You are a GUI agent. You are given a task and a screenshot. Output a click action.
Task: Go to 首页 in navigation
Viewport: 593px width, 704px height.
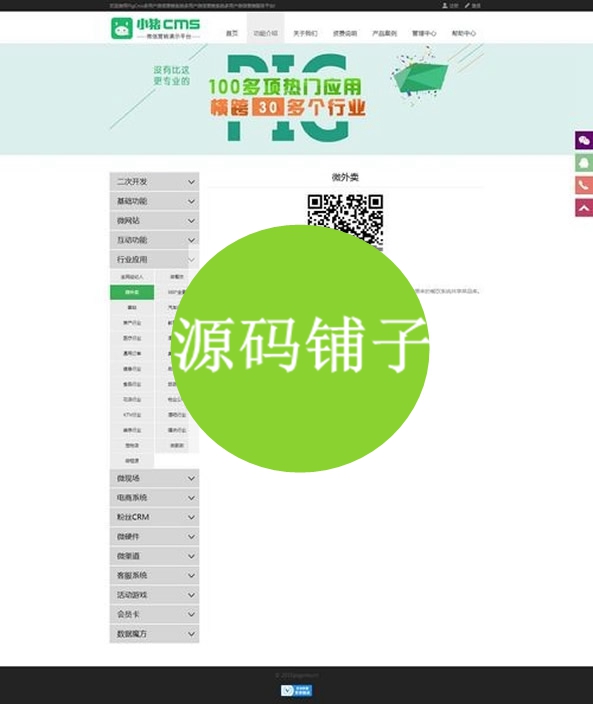coord(232,33)
